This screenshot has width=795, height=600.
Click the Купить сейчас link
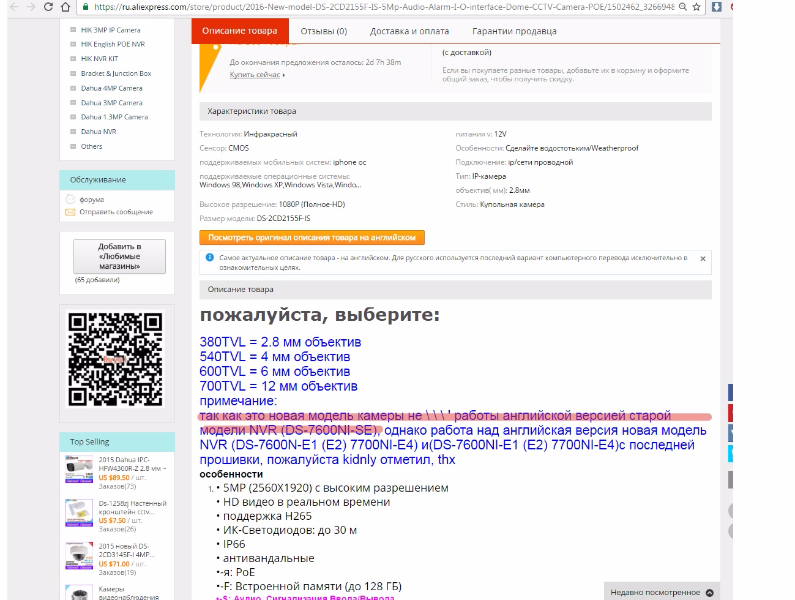pyautogui.click(x=255, y=75)
